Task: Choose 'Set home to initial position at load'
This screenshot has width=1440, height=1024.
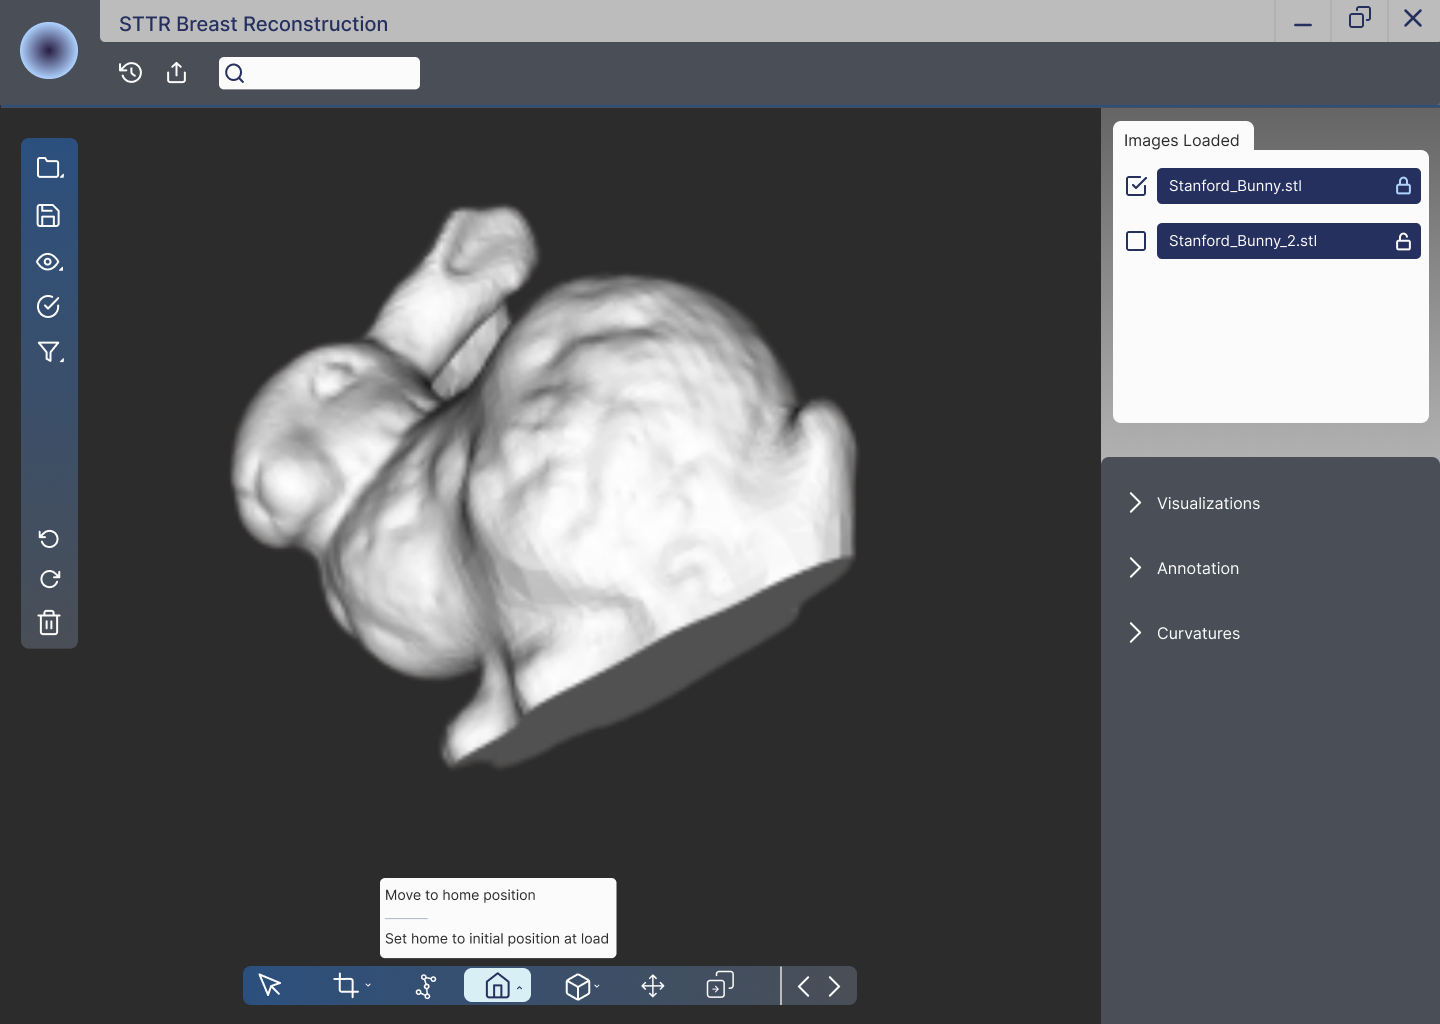Action: (x=497, y=938)
